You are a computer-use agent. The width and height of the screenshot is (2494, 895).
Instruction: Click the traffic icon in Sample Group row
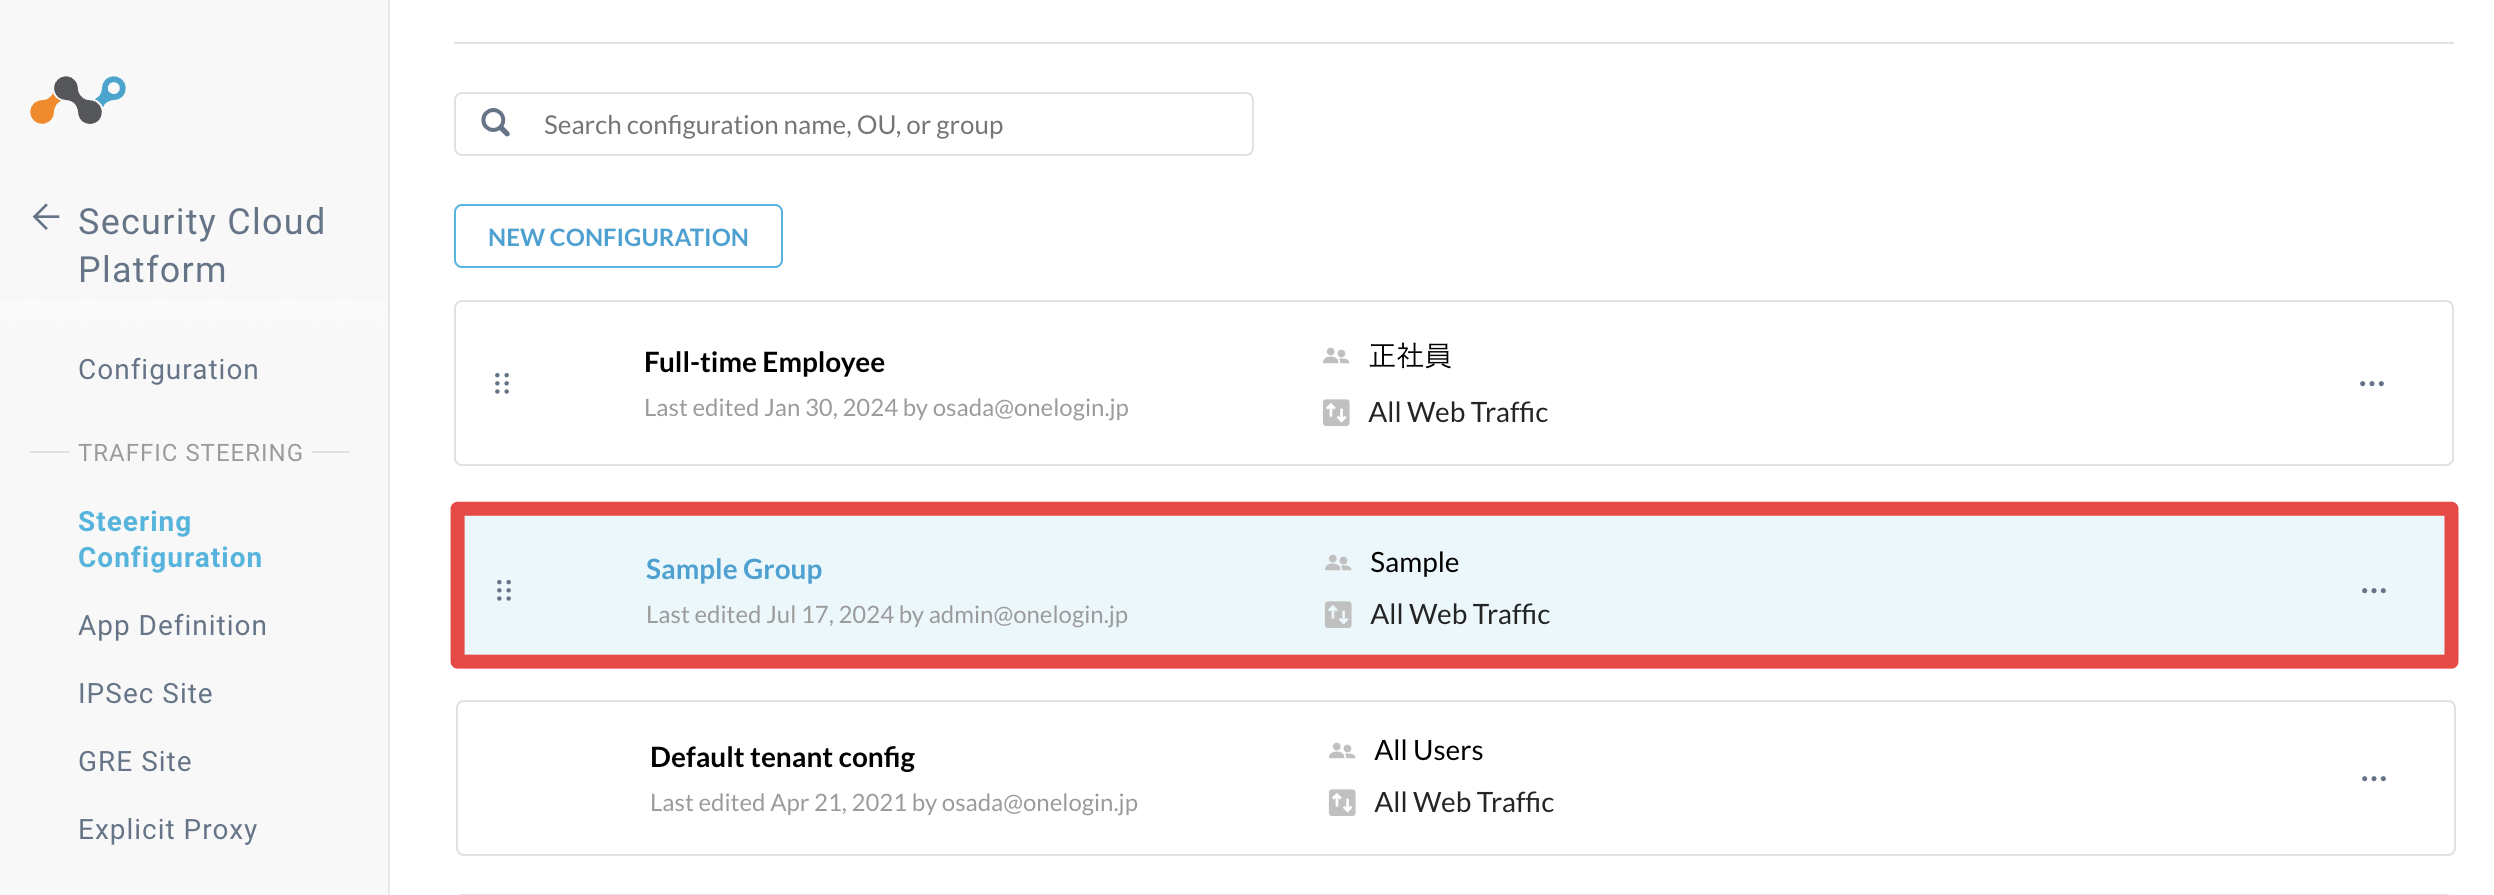point(1338,614)
